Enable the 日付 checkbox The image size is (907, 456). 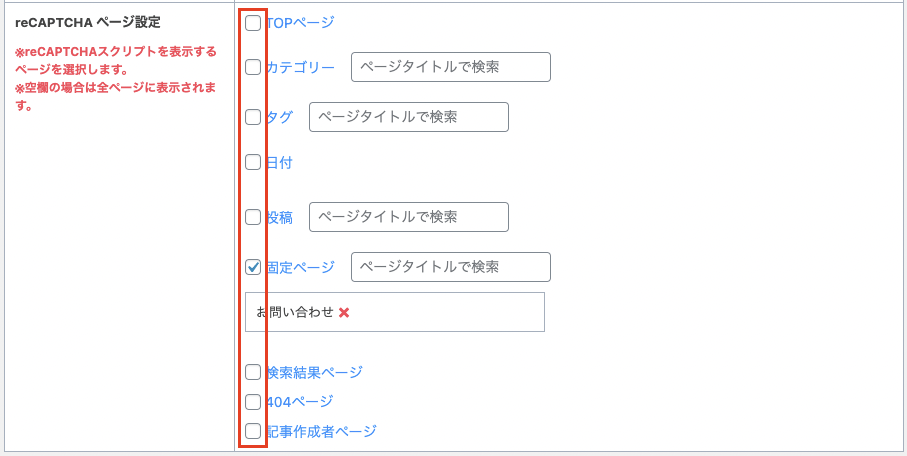coord(253,162)
